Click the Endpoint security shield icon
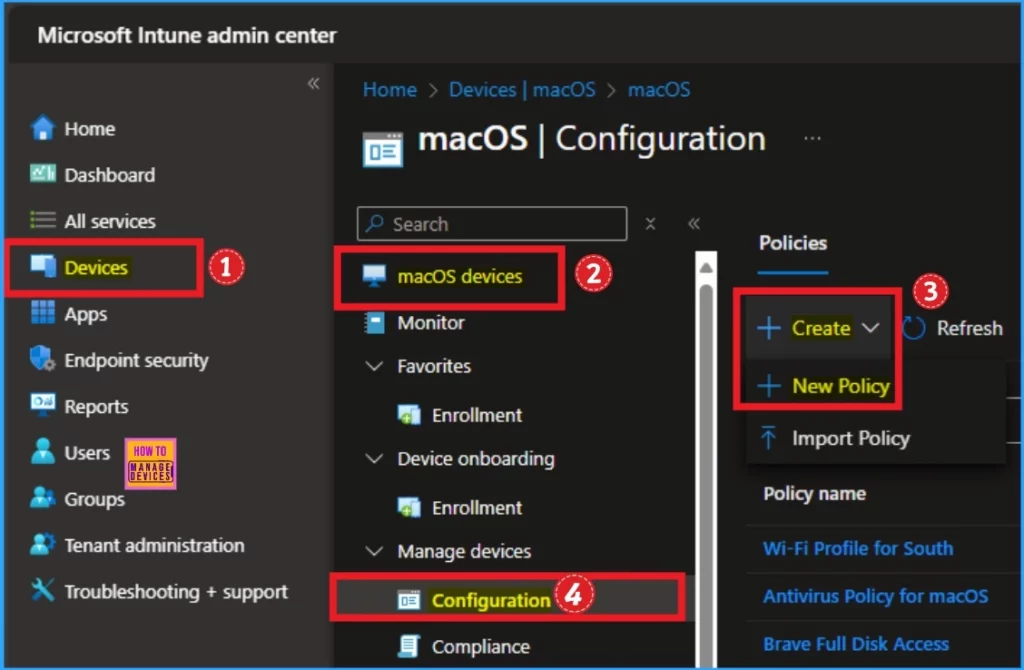The image size is (1024, 670). click(x=43, y=359)
